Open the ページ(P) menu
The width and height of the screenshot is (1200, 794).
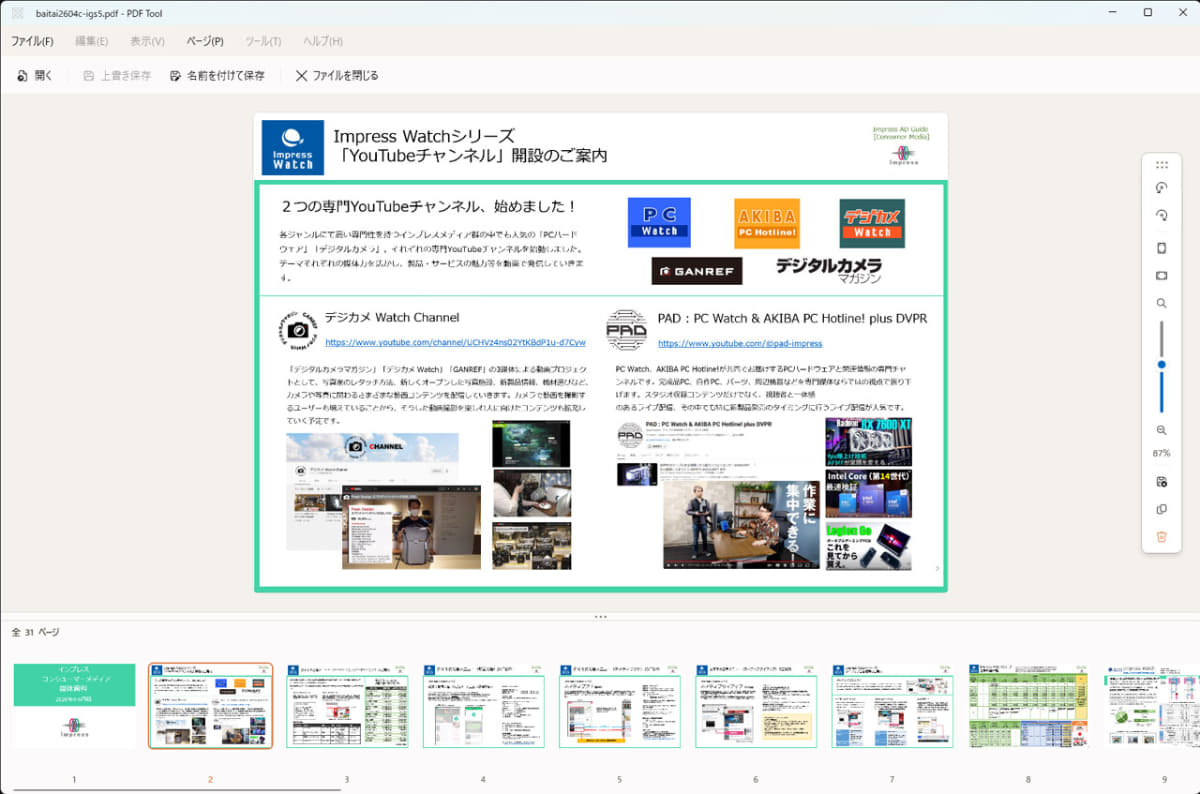(x=205, y=41)
